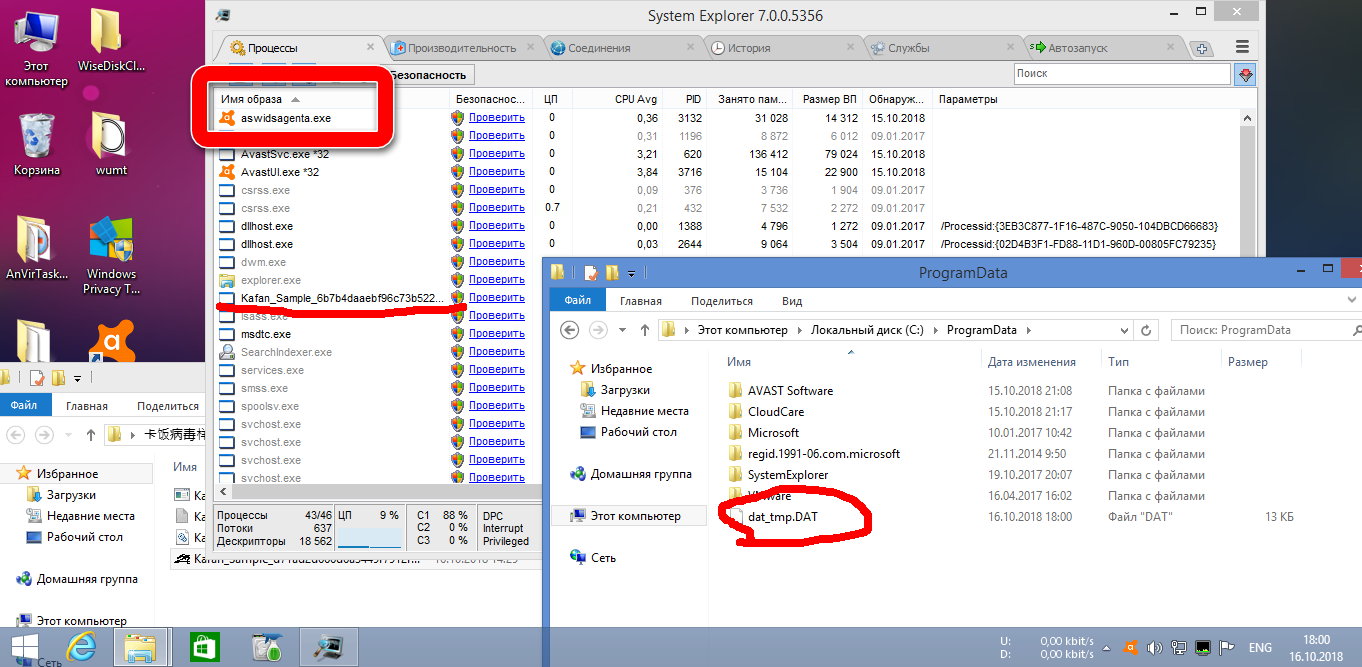Switch to the Производительность tab

click(464, 48)
